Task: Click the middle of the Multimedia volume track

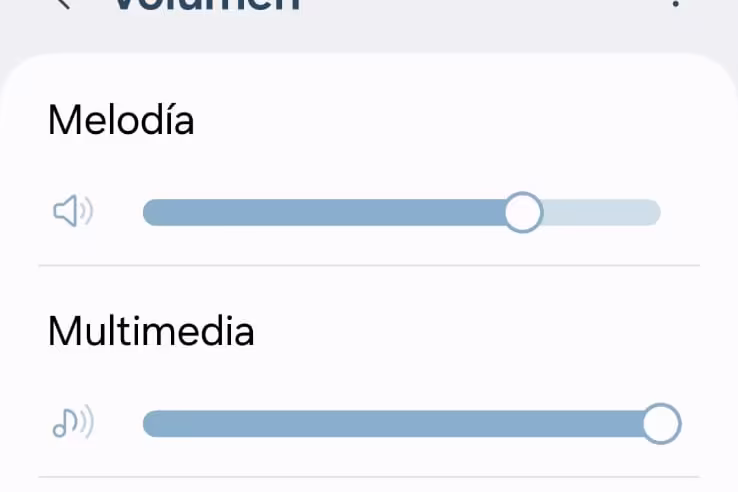Action: click(x=402, y=424)
